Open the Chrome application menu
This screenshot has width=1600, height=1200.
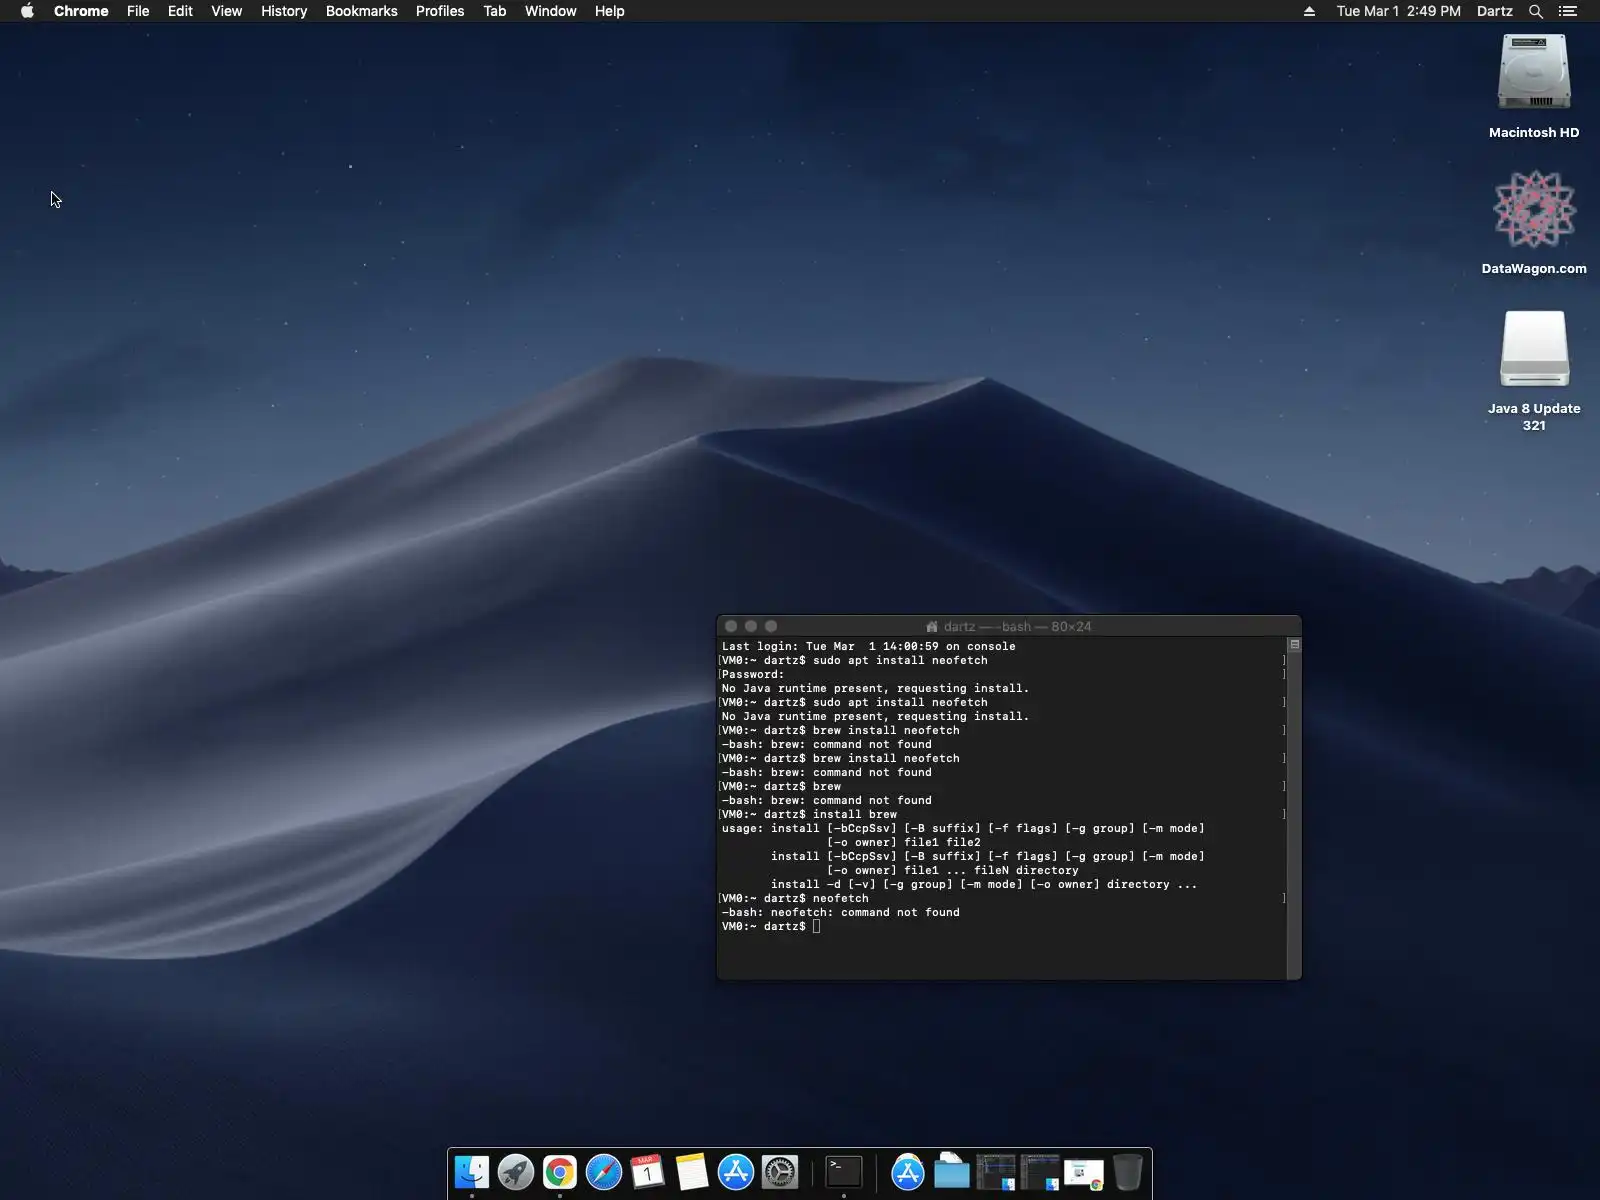[81, 11]
